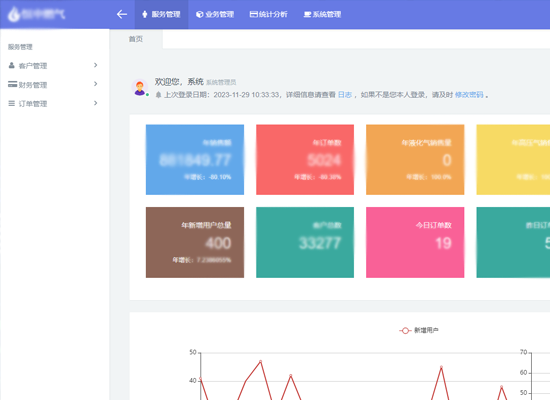
Task: Click the bell icon before login date
Action: (x=159, y=95)
